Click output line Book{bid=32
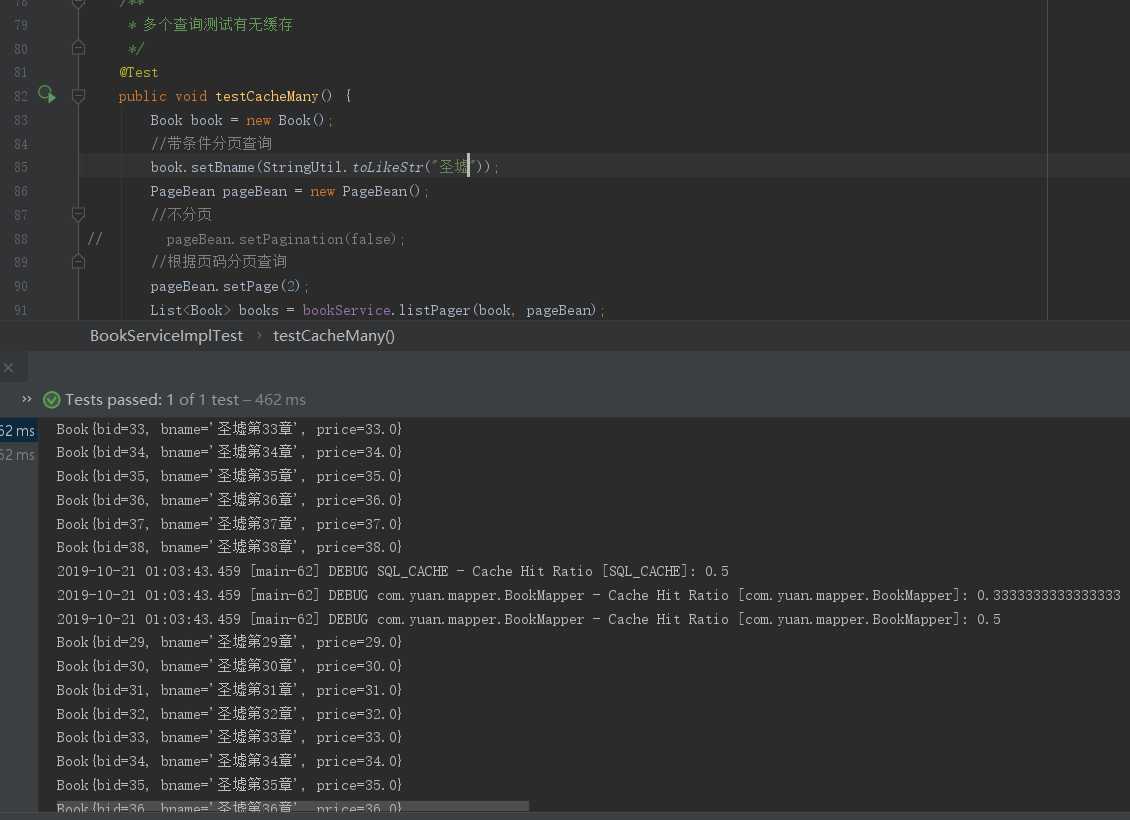 tap(229, 714)
